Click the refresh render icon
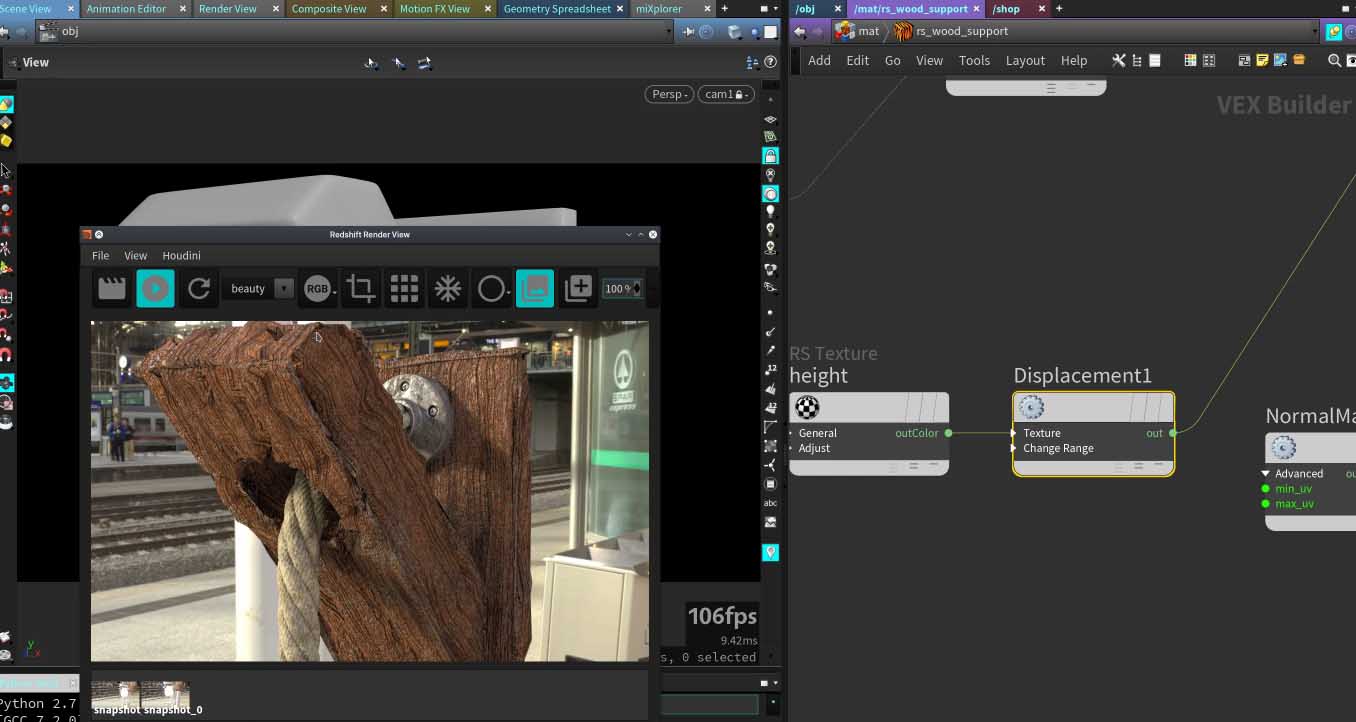Image resolution: width=1356 pixels, height=722 pixels. point(199,289)
